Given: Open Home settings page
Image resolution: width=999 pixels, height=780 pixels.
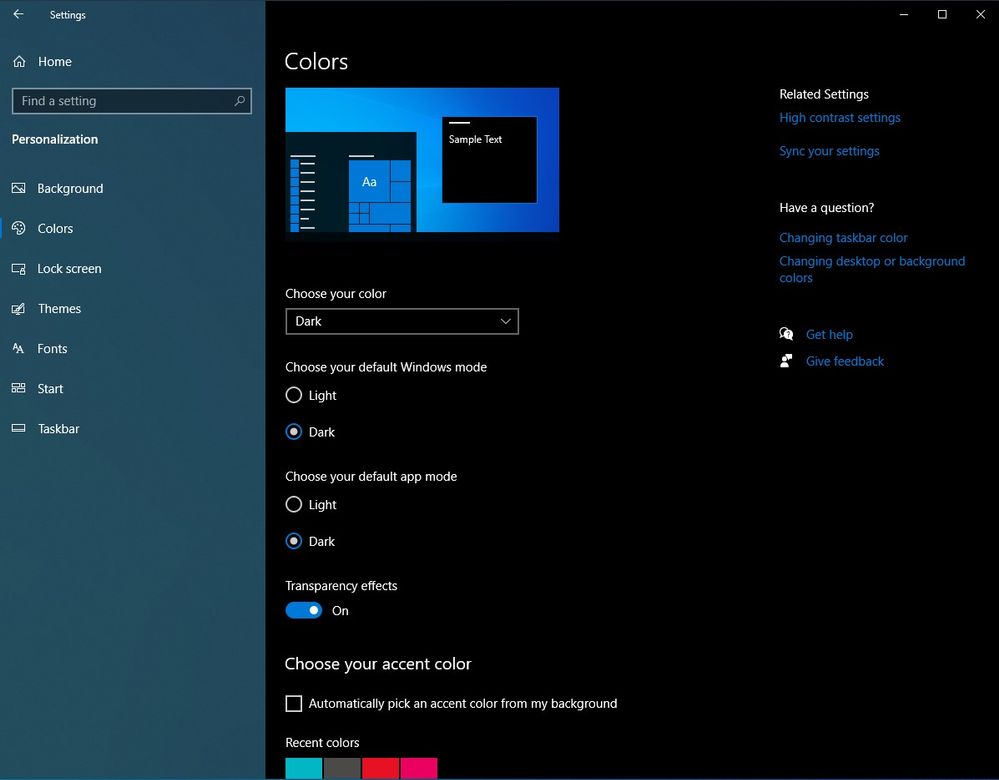Looking at the screenshot, I should coord(55,62).
